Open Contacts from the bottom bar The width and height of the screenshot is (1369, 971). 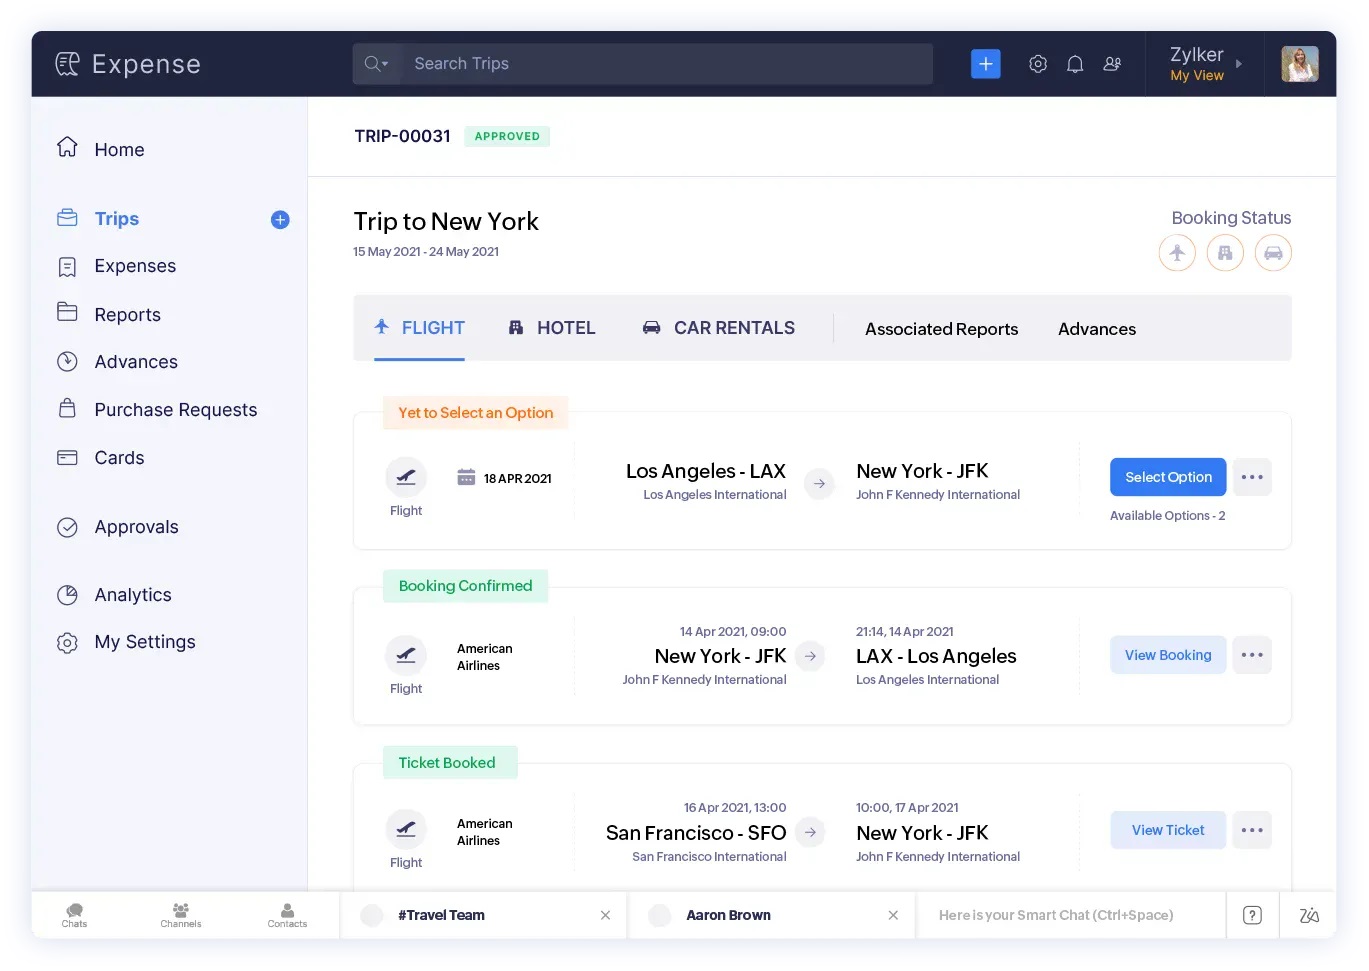[x=287, y=914]
